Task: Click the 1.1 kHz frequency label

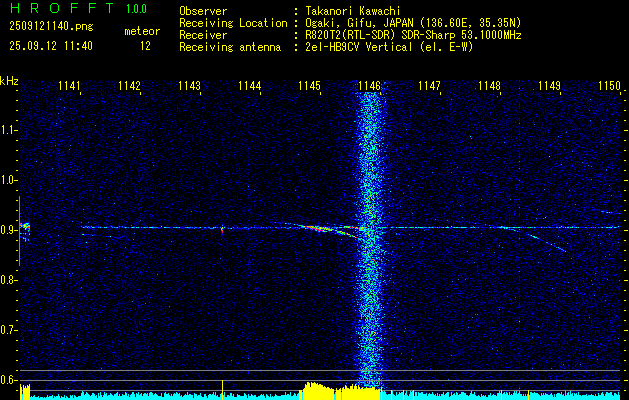Action: [x=9, y=130]
